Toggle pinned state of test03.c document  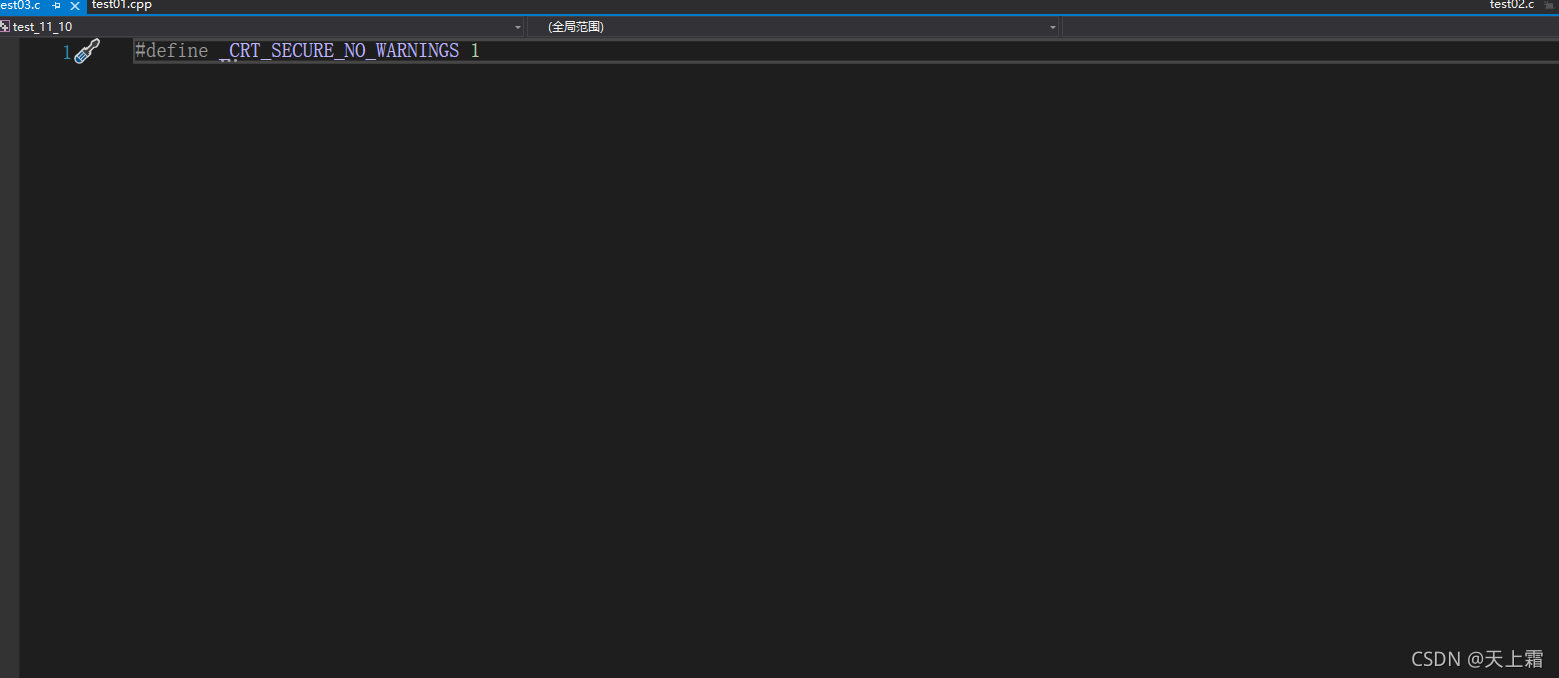56,5
